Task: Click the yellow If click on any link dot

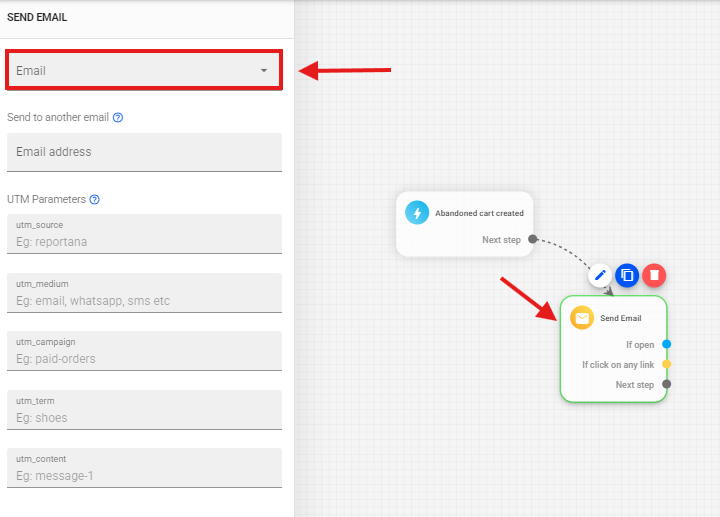Action: pyautogui.click(x=667, y=365)
